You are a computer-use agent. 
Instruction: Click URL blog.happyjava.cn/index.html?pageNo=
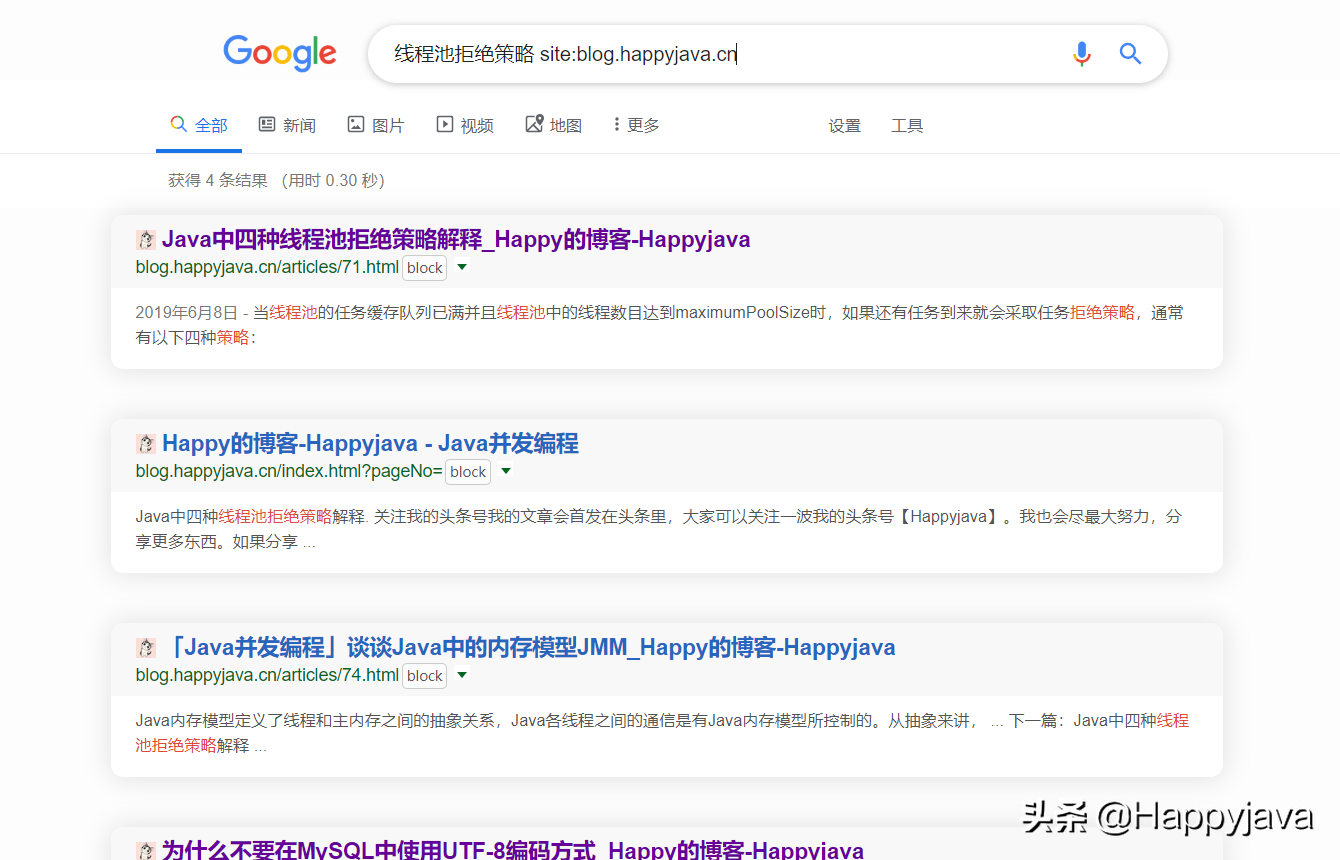289,471
